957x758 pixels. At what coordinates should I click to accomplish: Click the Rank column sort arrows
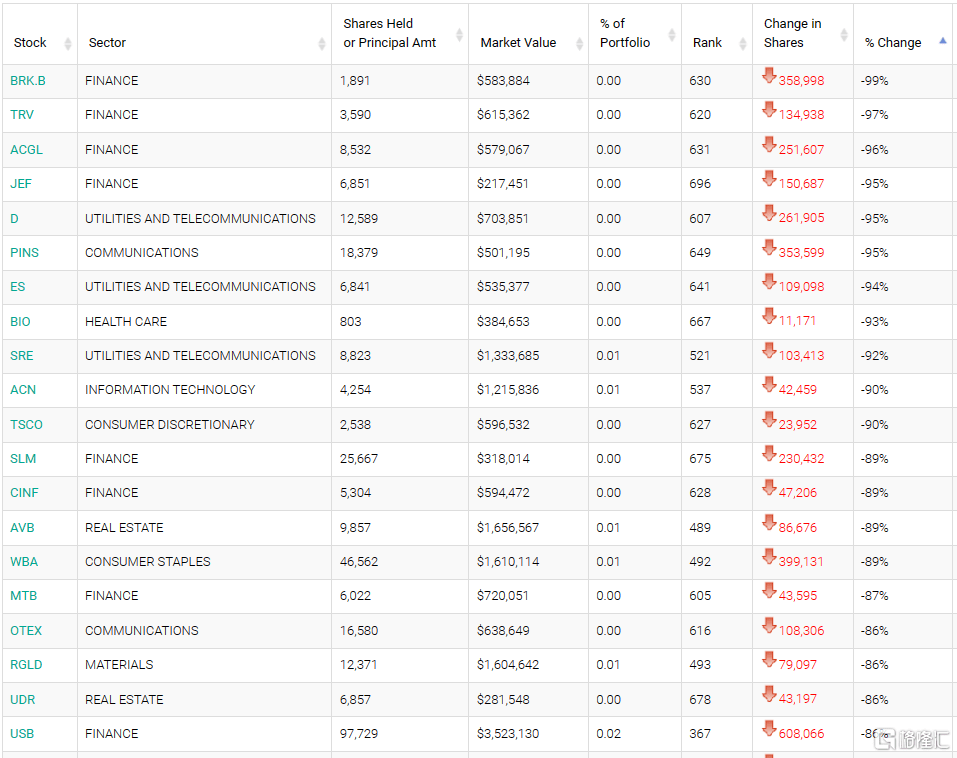(742, 44)
